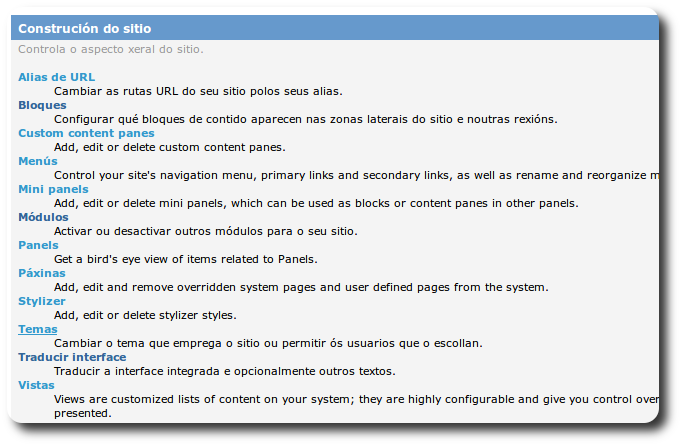This screenshot has width=682, height=446.
Task: Go to the Vistas link
Action: [x=37, y=385]
